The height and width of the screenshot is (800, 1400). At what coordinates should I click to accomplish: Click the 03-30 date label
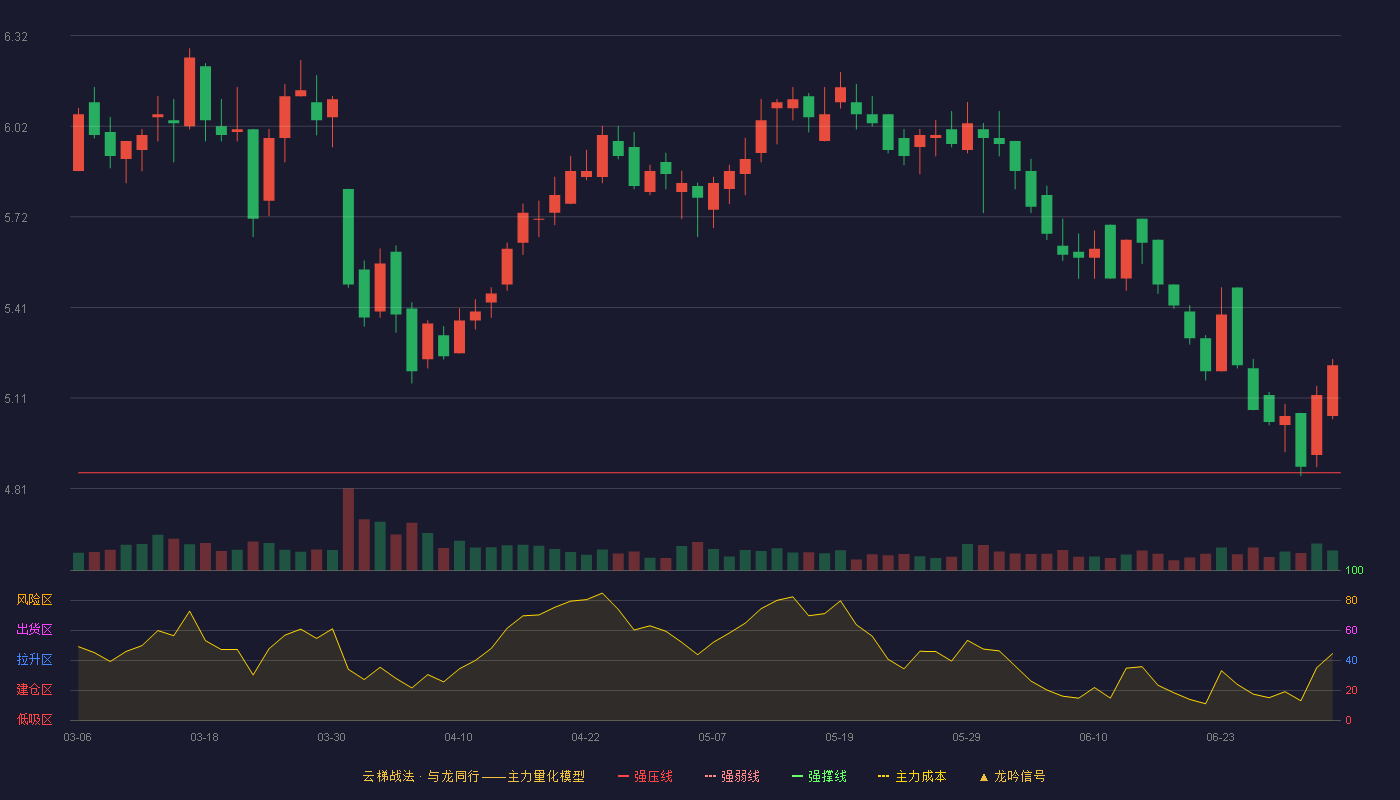[331, 737]
